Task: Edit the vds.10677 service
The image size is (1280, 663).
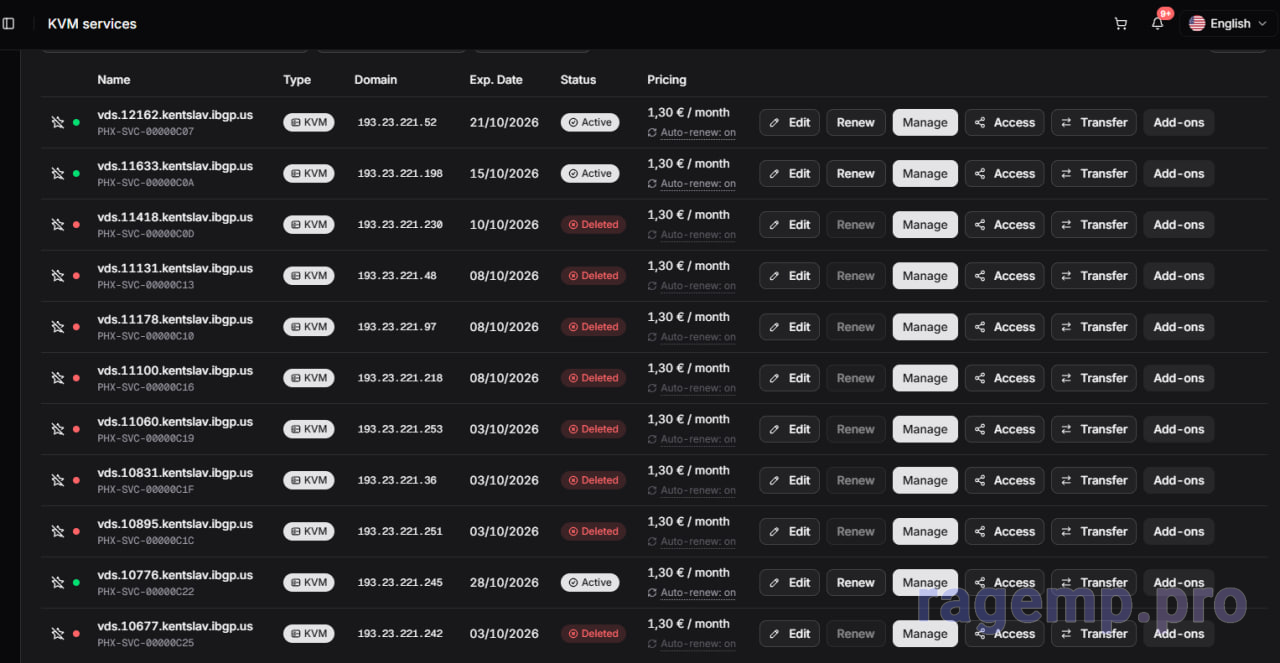Action: coord(790,633)
